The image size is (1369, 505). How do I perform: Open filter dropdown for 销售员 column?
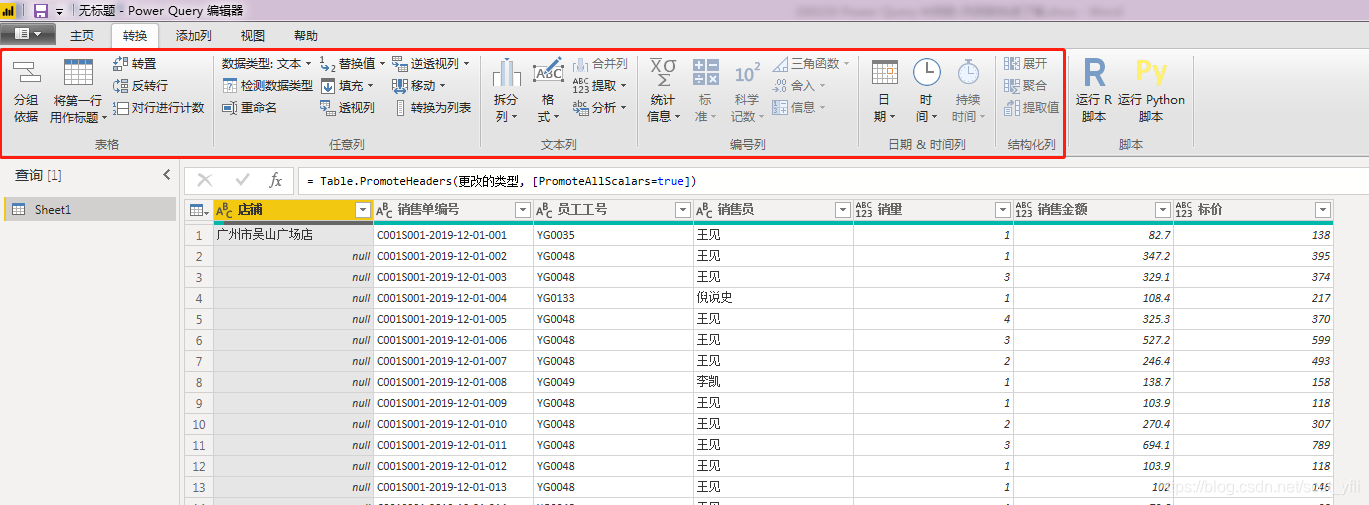pyautogui.click(x=843, y=210)
